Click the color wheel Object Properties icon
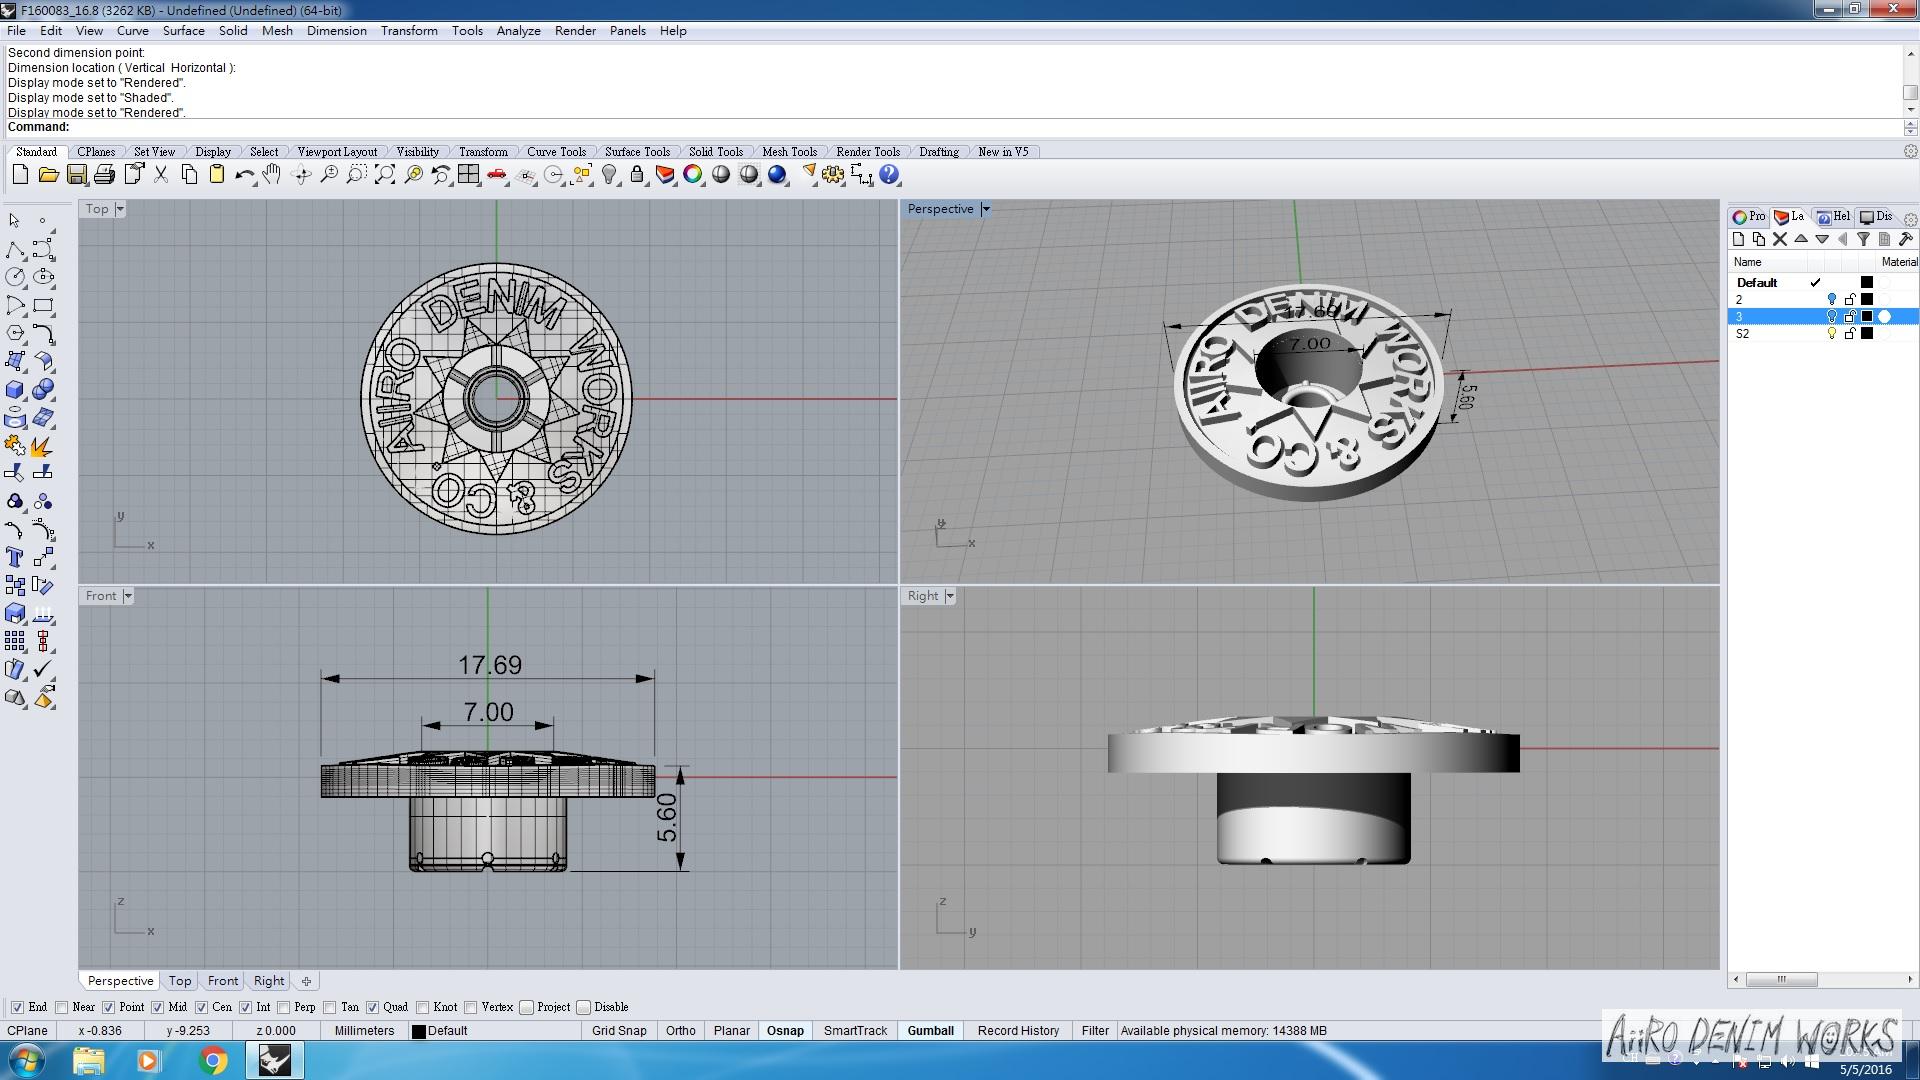Screen dimensions: 1920x1080 [x=693, y=175]
